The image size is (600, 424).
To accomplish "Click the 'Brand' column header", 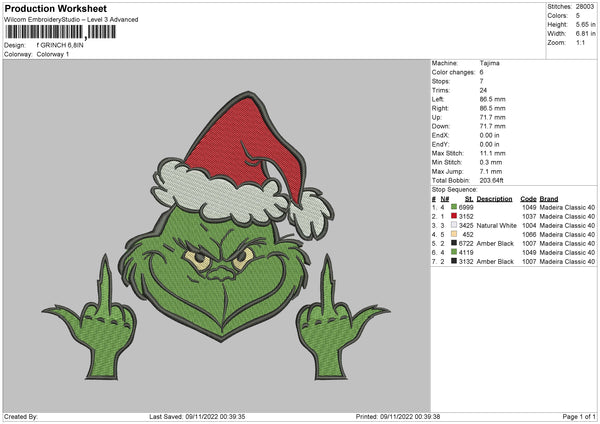I will coord(549,199).
